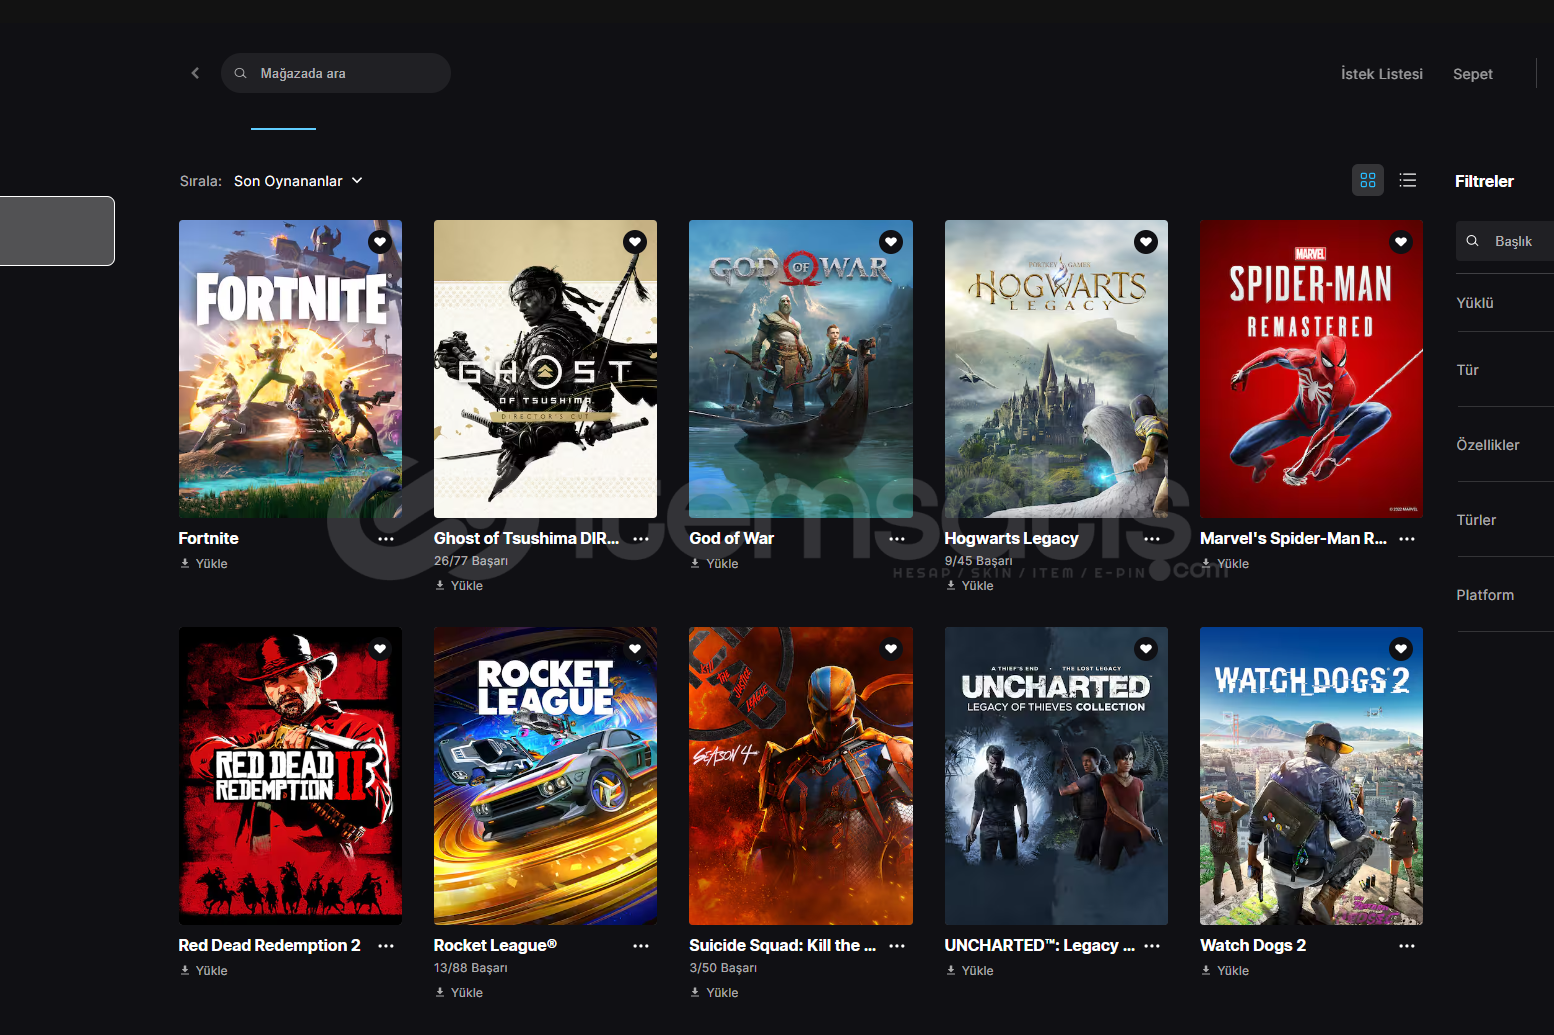Screen dimensions: 1554x1035
Task: Open more options for Red Dead Redemption 2
Action: [386, 946]
